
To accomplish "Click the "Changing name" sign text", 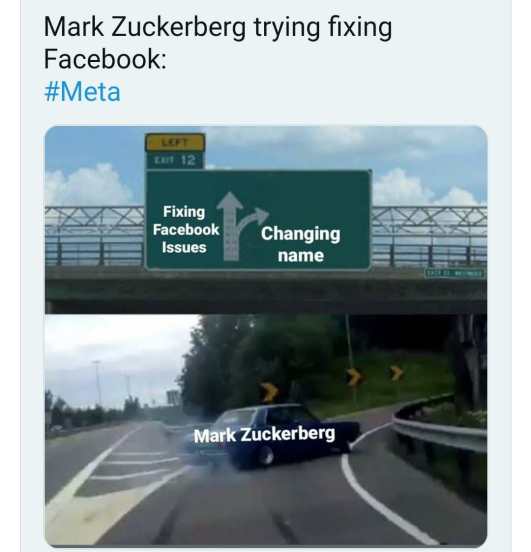I will pyautogui.click(x=301, y=244).
